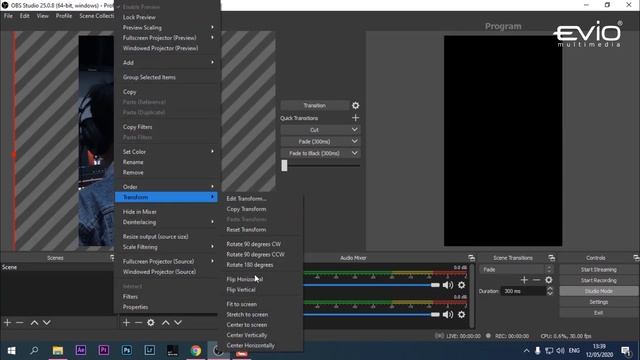Image resolution: width=640 pixels, height=360 pixels.
Task: Add a source with the plus icon
Action: click(x=126, y=322)
